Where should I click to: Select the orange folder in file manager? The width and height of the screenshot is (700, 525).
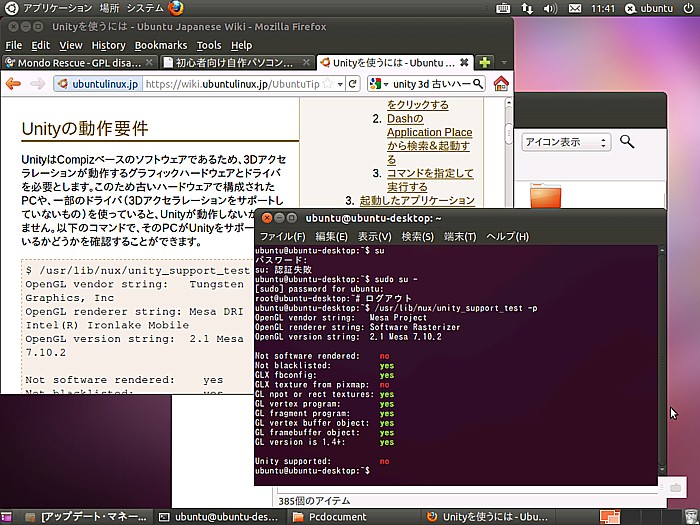[546, 195]
